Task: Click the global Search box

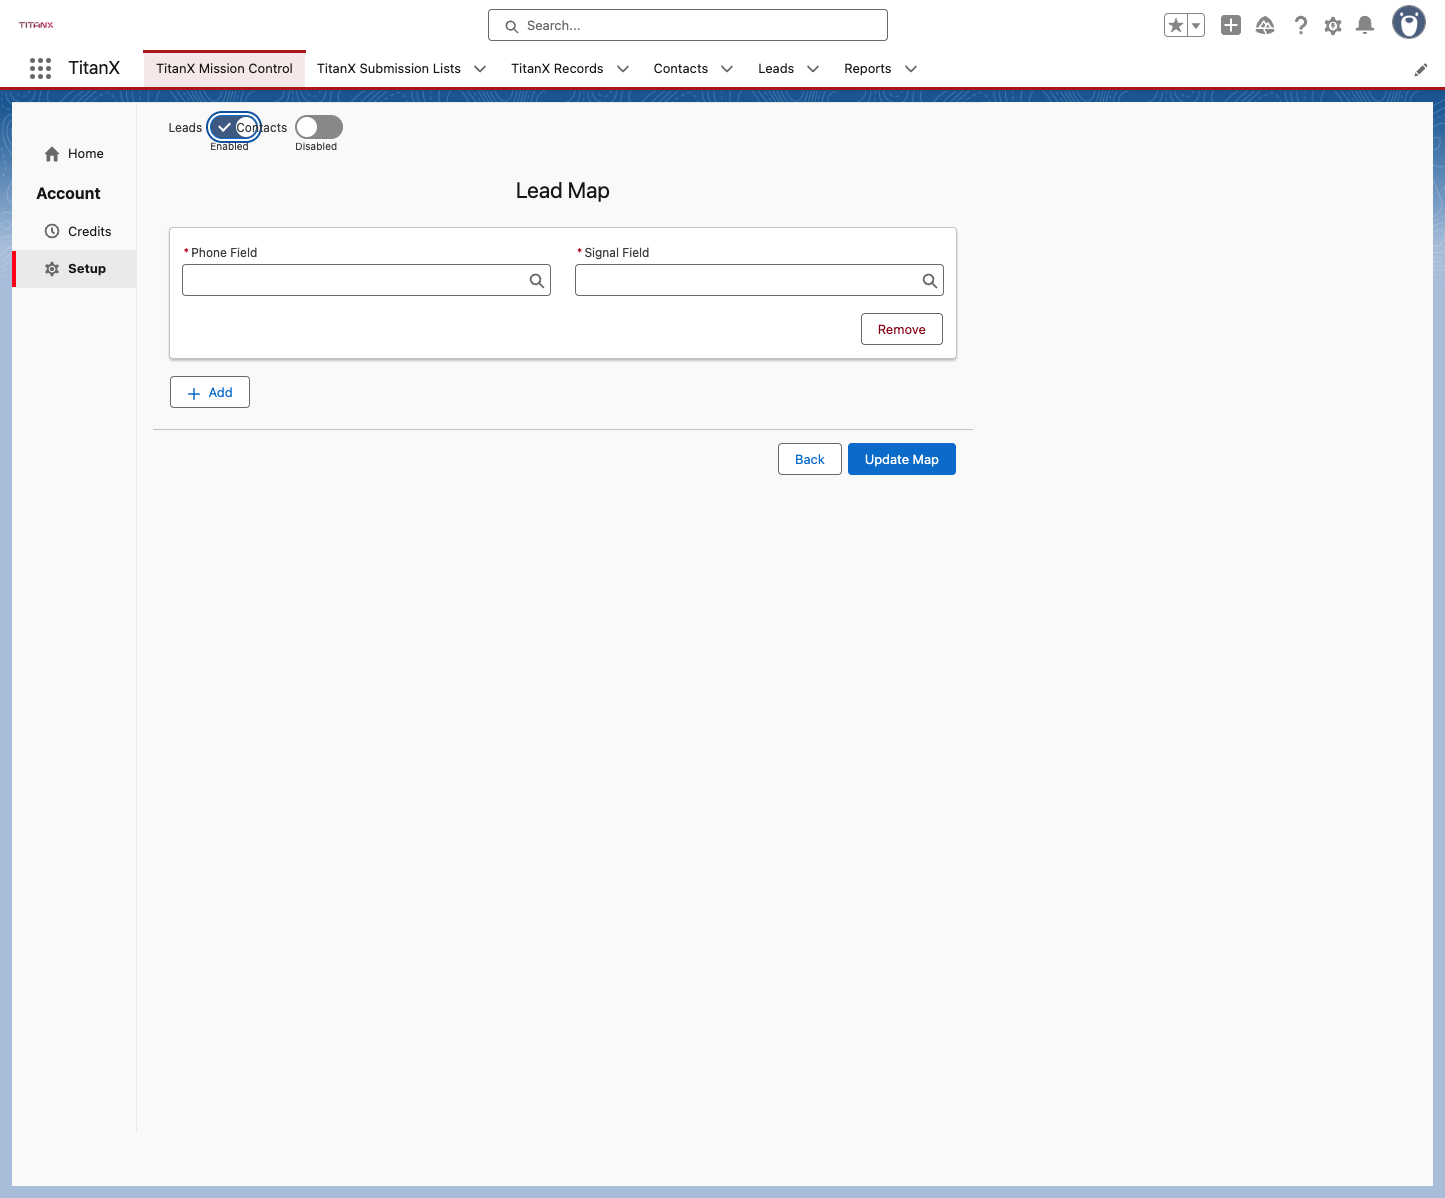Action: 688,25
